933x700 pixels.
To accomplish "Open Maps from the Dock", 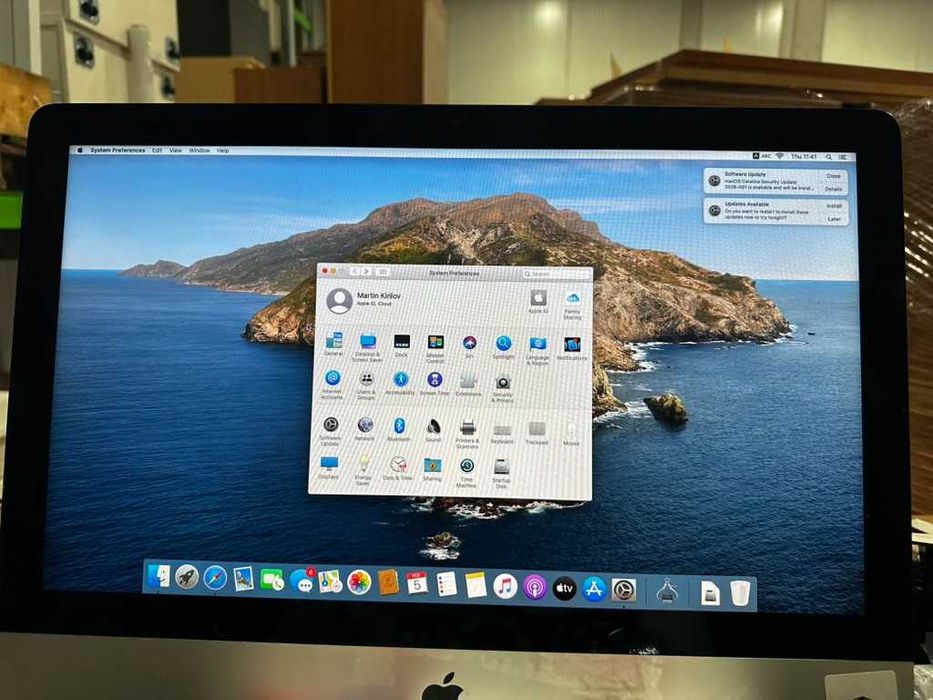I will point(330,582).
